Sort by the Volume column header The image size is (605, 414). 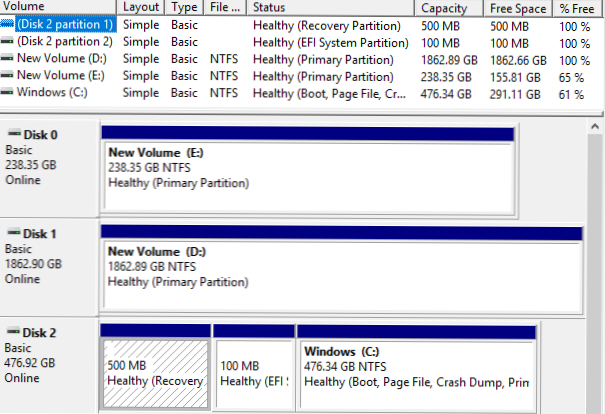58,7
